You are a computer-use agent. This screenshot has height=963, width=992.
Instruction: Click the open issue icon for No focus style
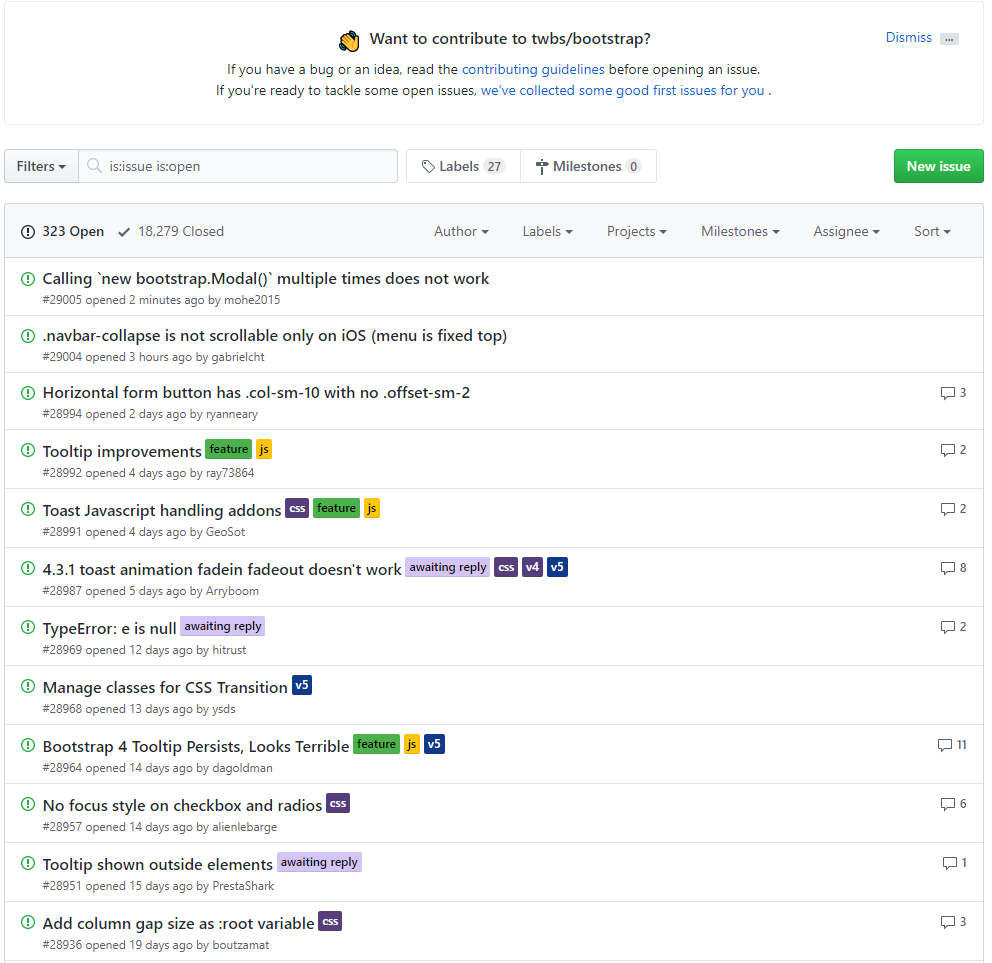pyautogui.click(x=28, y=804)
